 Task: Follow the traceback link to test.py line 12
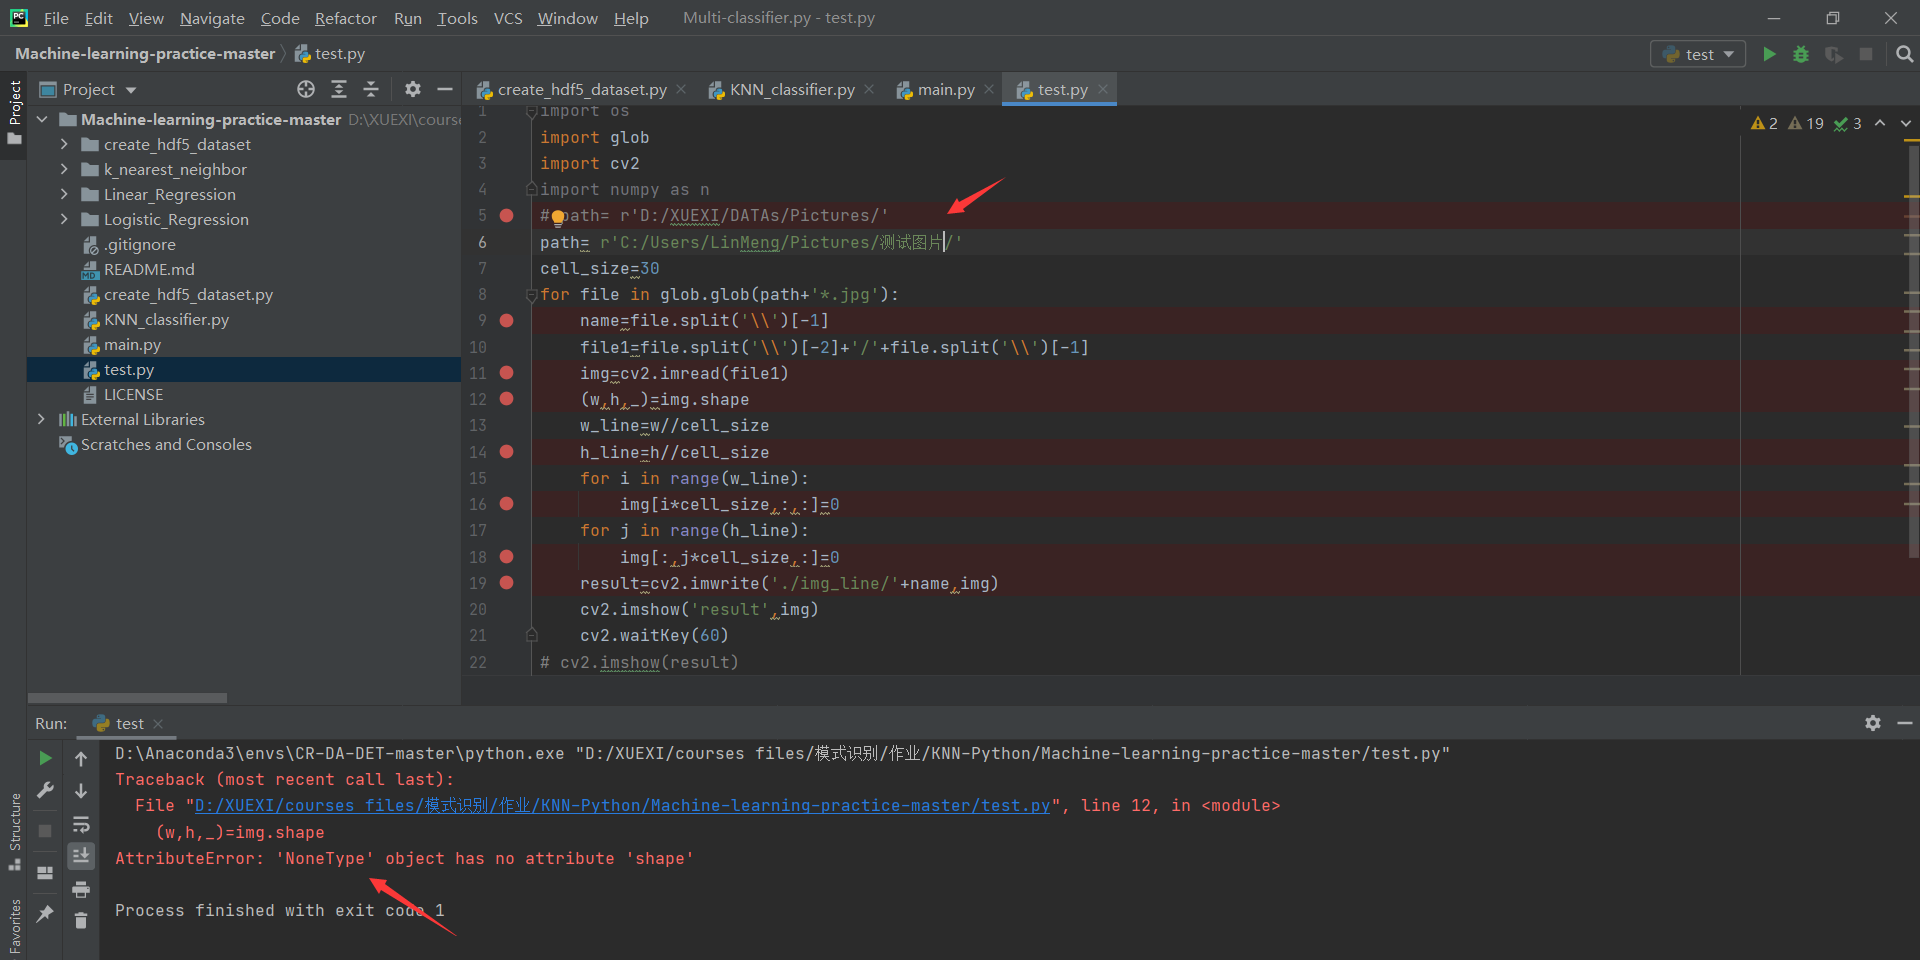click(x=619, y=805)
